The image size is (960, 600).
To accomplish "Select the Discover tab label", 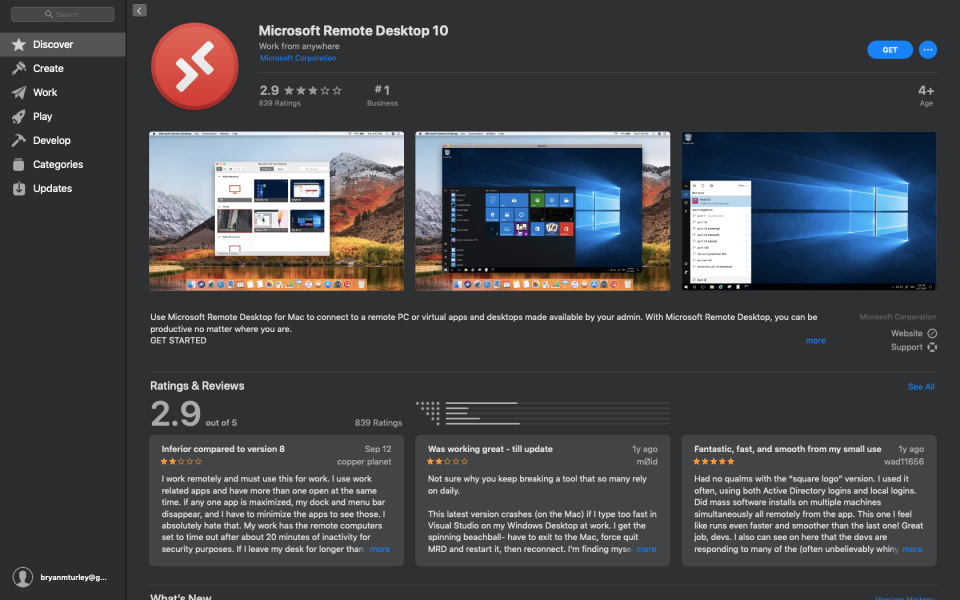I will coord(53,44).
